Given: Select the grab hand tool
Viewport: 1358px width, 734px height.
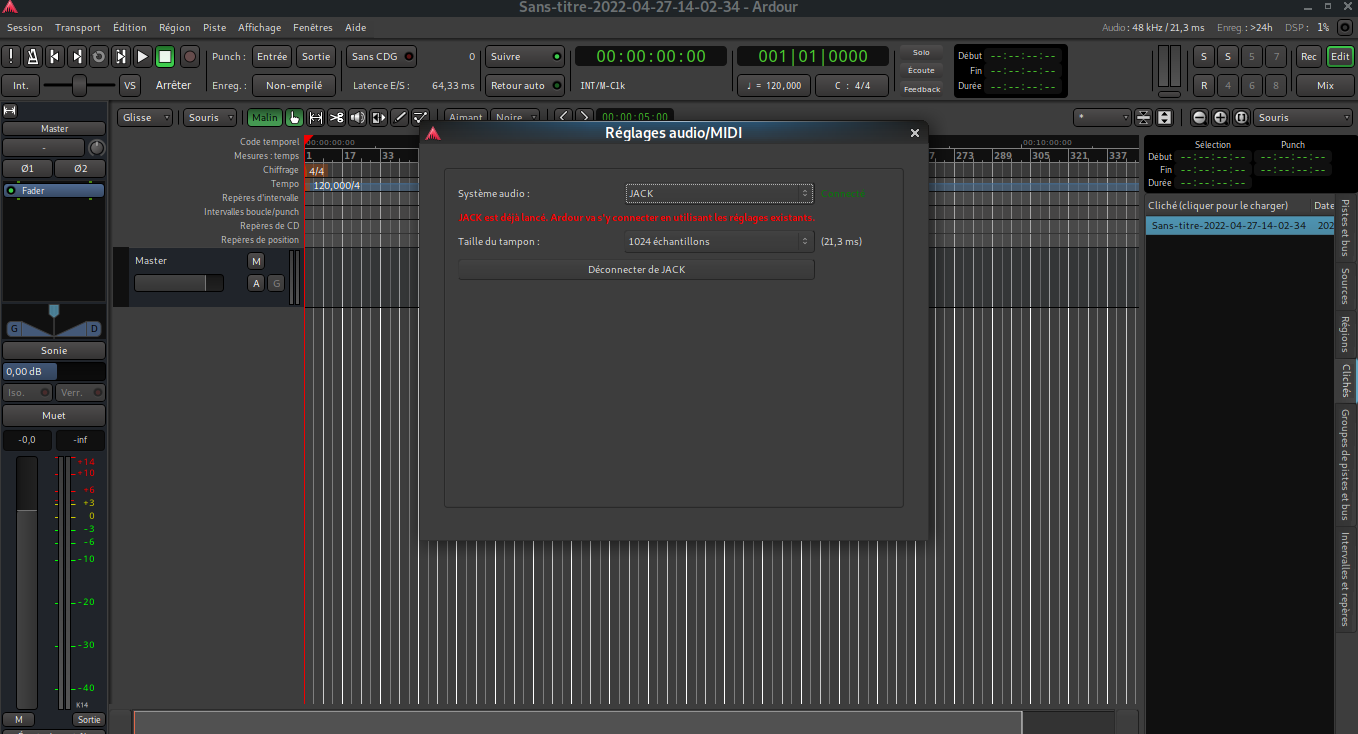Looking at the screenshot, I should (294, 118).
